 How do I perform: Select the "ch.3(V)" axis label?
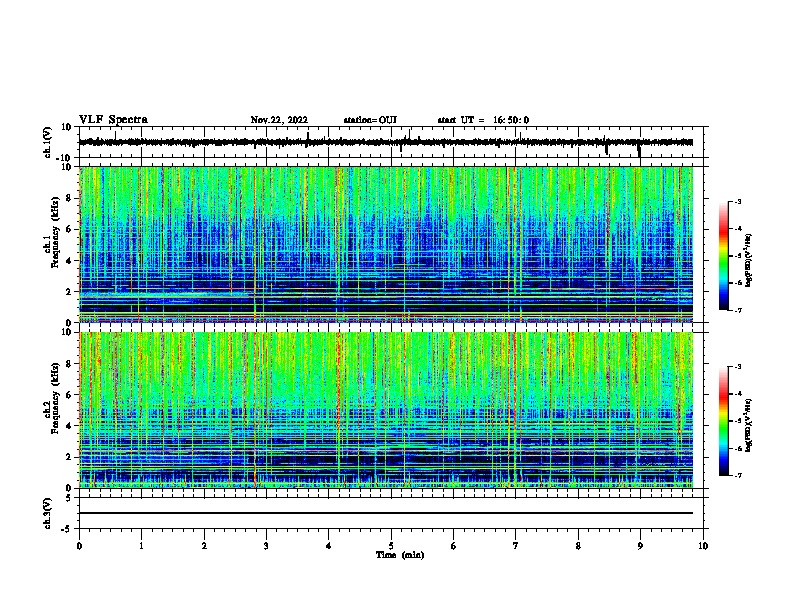click(48, 513)
